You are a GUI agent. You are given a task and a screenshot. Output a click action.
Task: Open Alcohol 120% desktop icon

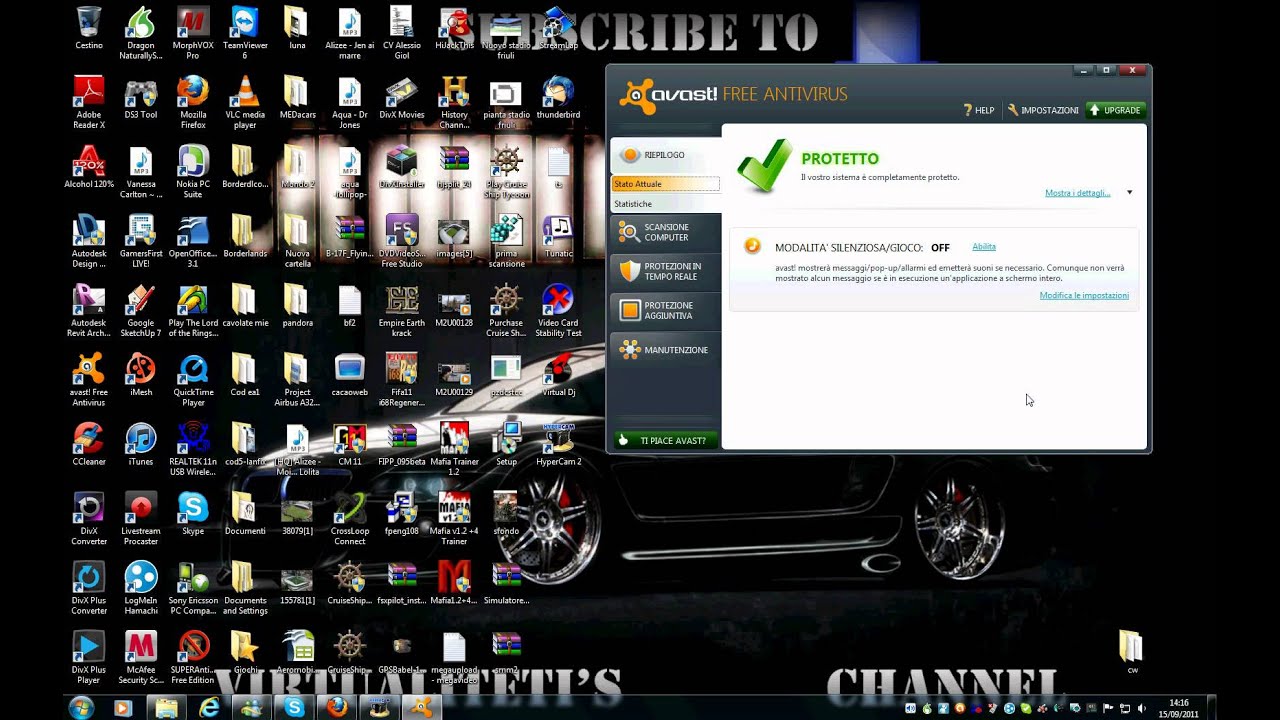(89, 167)
